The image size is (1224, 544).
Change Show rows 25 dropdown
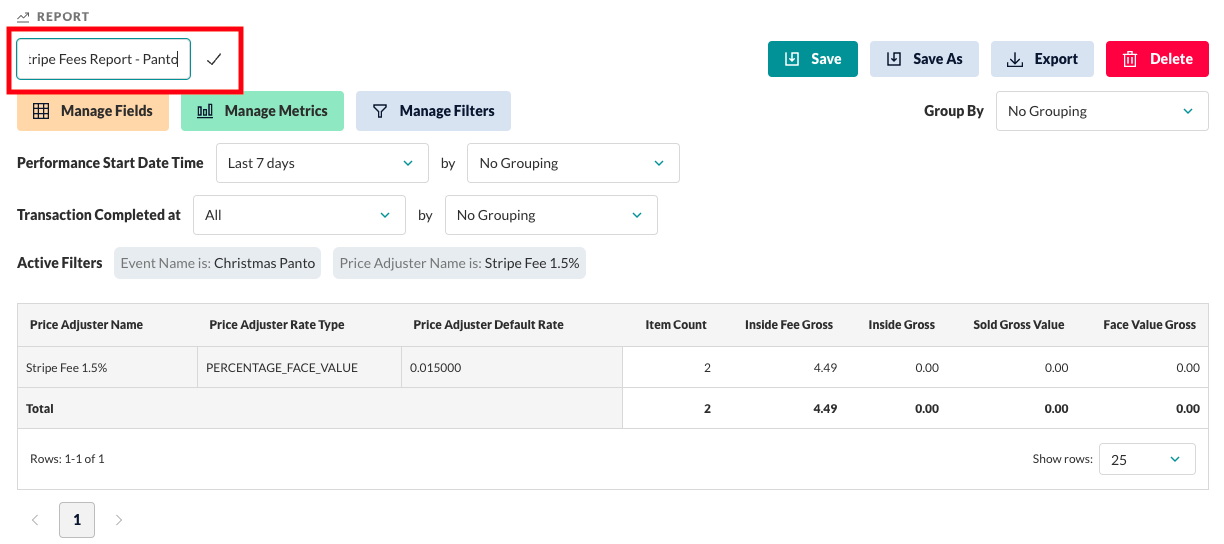[x=1147, y=459]
